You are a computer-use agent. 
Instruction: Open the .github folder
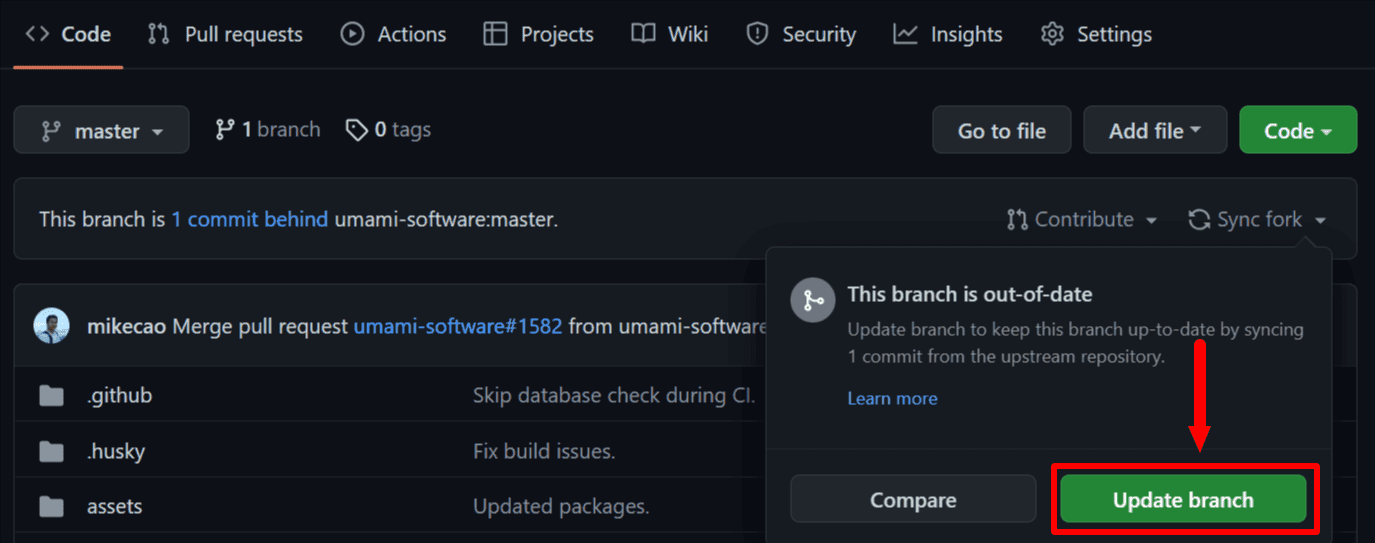click(x=119, y=395)
